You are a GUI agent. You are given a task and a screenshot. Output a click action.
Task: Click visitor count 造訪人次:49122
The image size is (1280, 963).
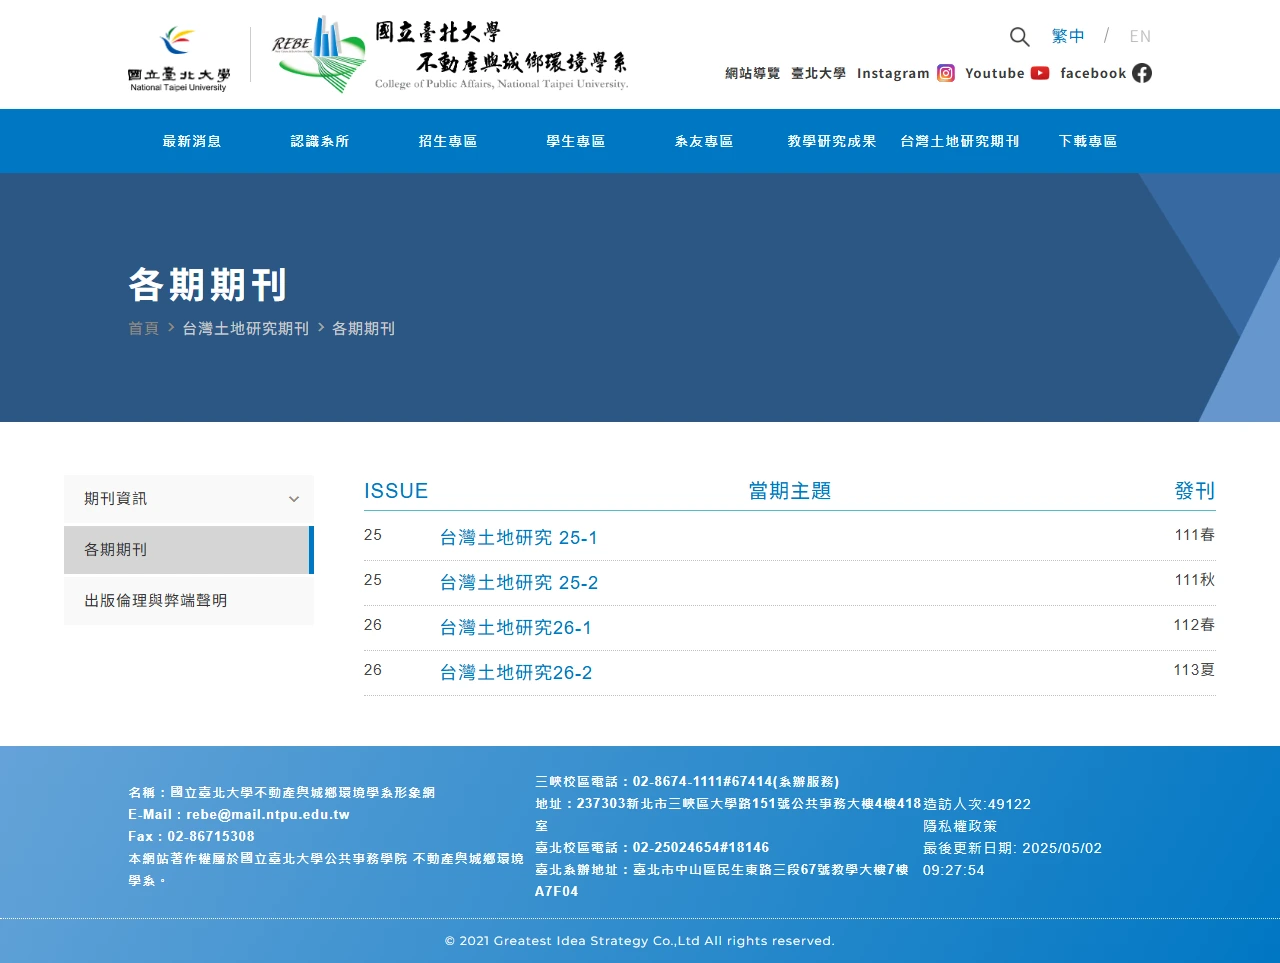[x=977, y=804]
